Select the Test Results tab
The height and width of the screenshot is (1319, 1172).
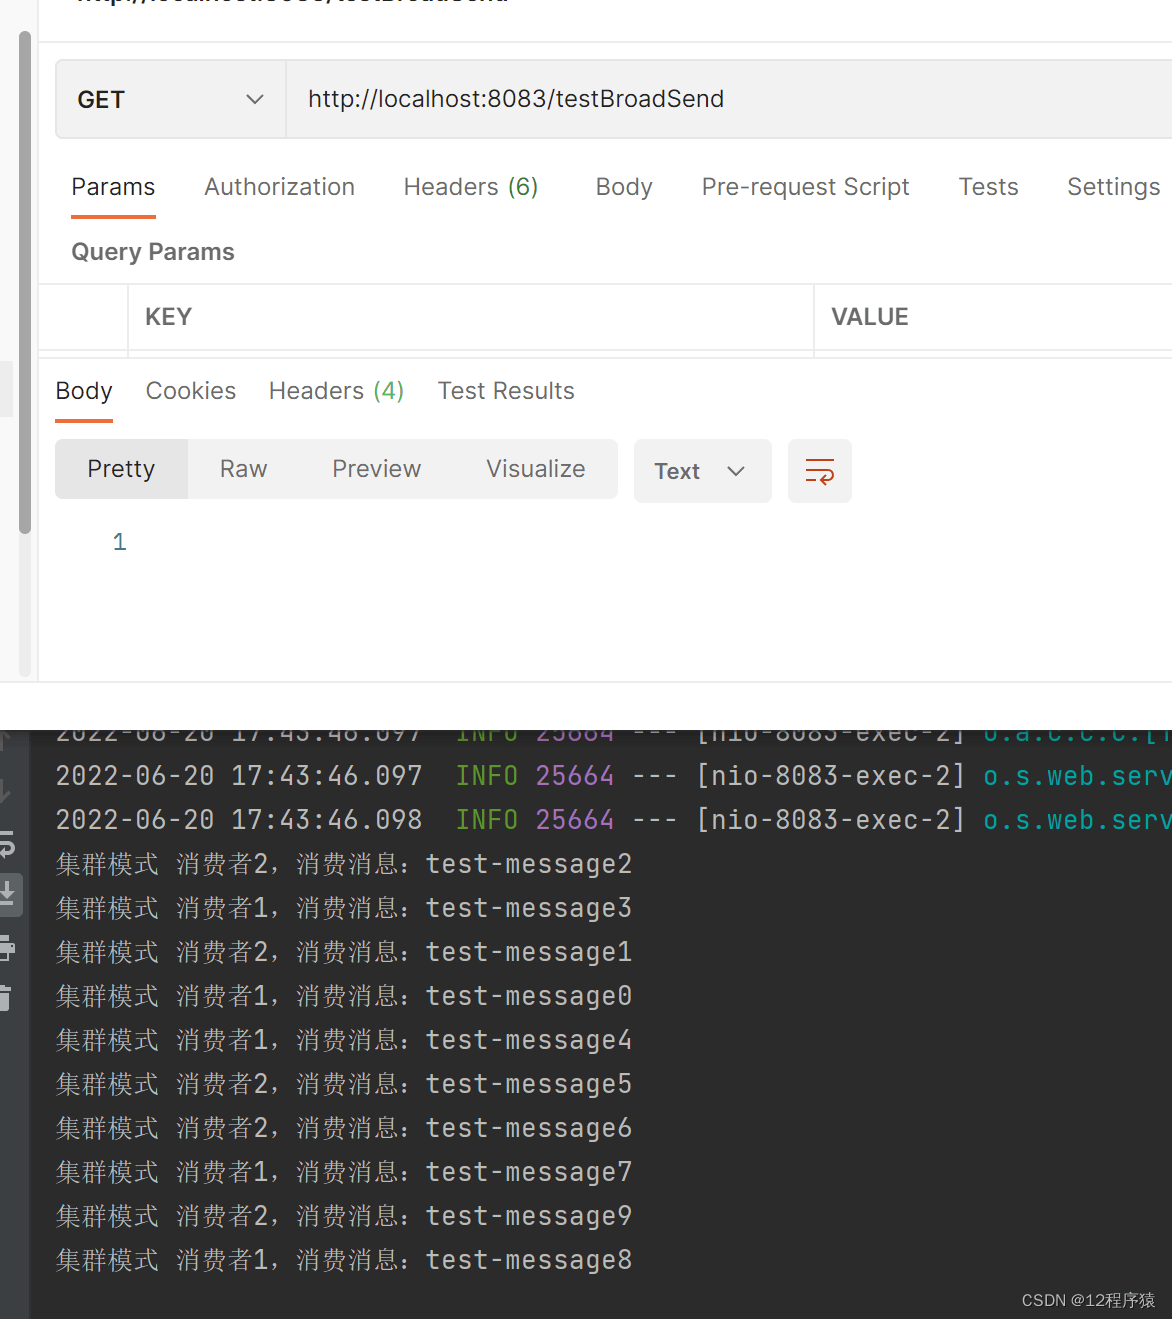[506, 391]
